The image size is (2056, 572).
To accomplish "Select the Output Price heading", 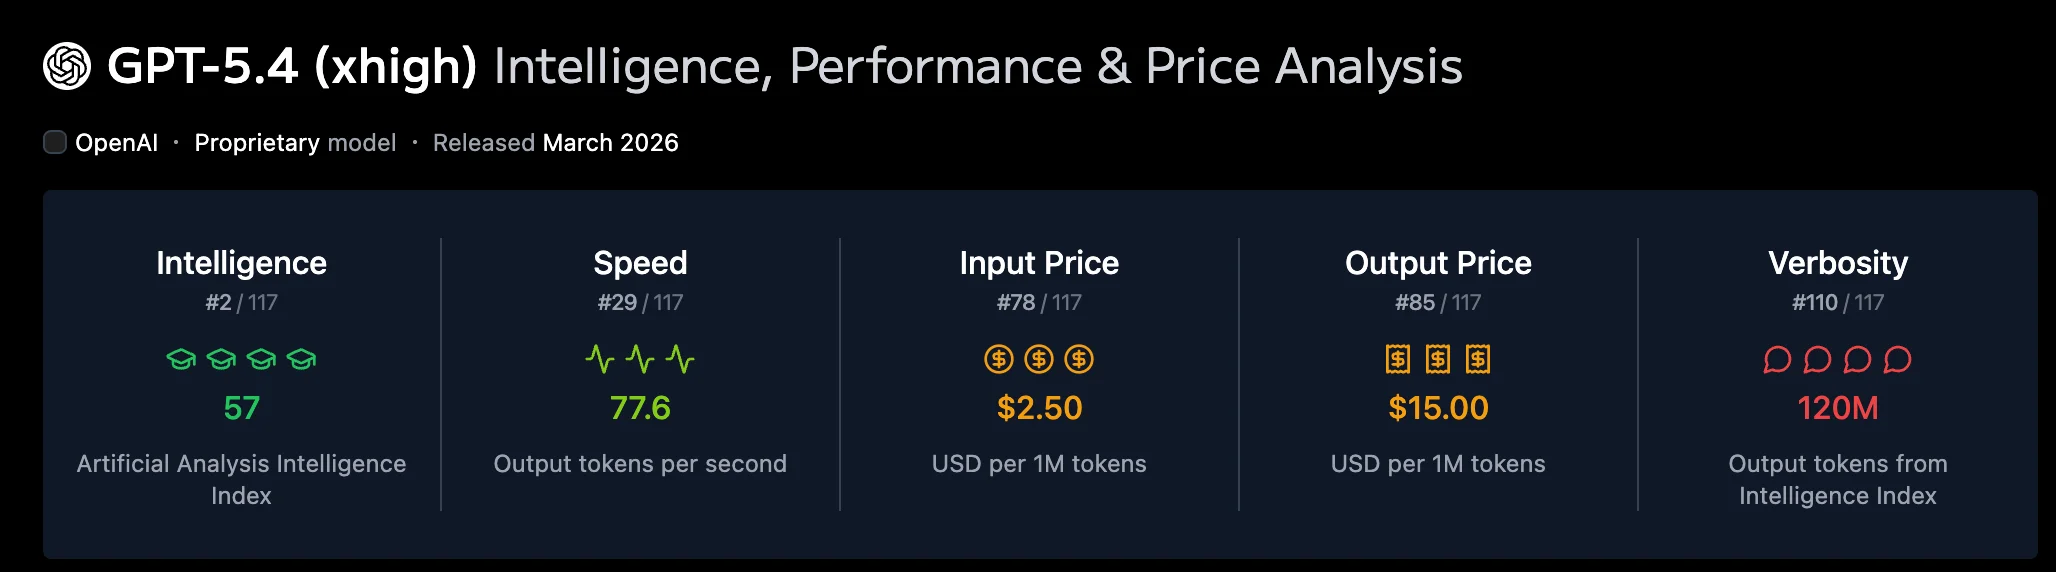I will [x=1438, y=263].
